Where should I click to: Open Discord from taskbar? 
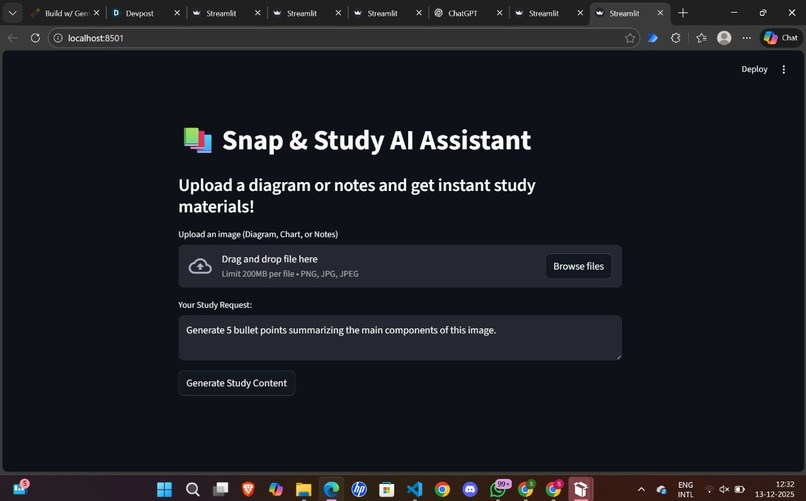coord(470,489)
